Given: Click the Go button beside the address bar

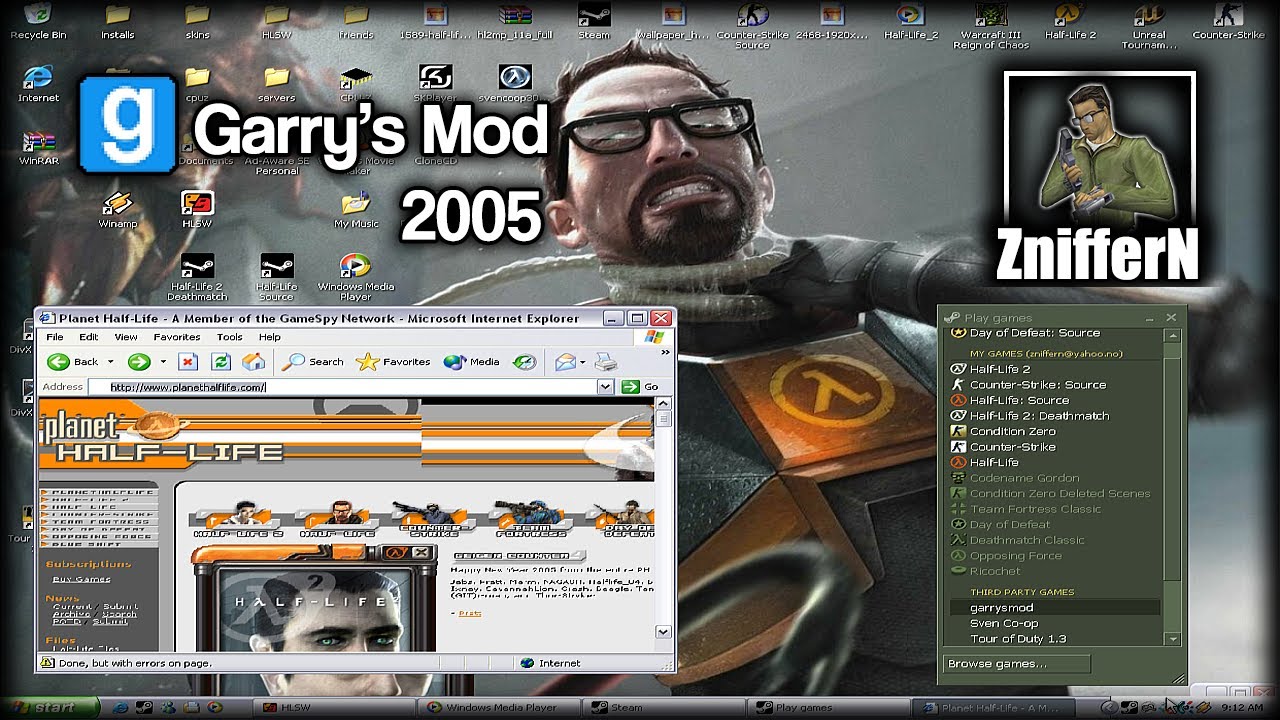Looking at the screenshot, I should click(x=640, y=387).
